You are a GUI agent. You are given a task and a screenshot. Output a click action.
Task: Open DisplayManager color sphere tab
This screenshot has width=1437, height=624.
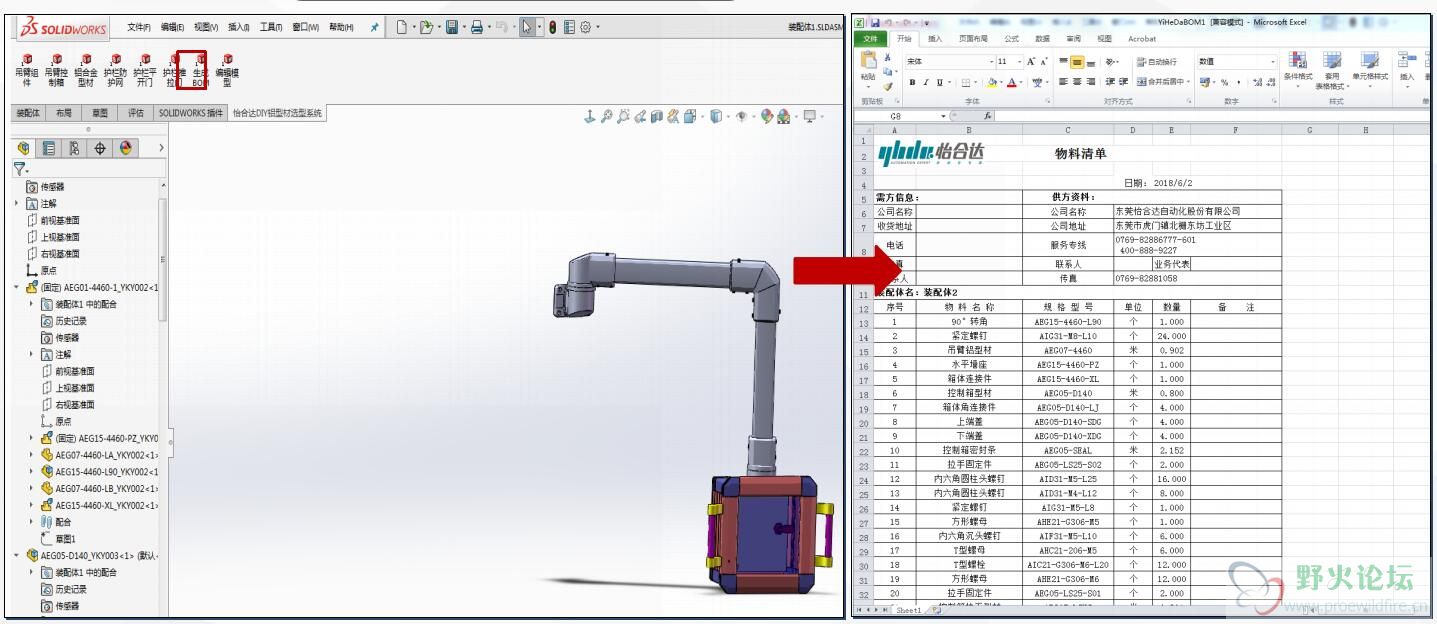click(x=126, y=148)
